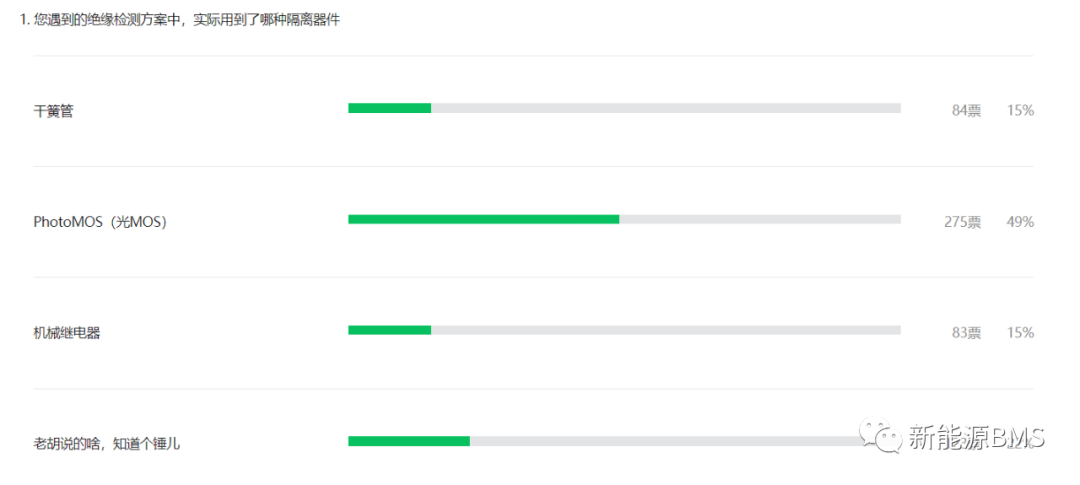Viewport: 1080px width, 485px height.
Task: Click the green bar of PhotoMOS result
Action: 484,219
